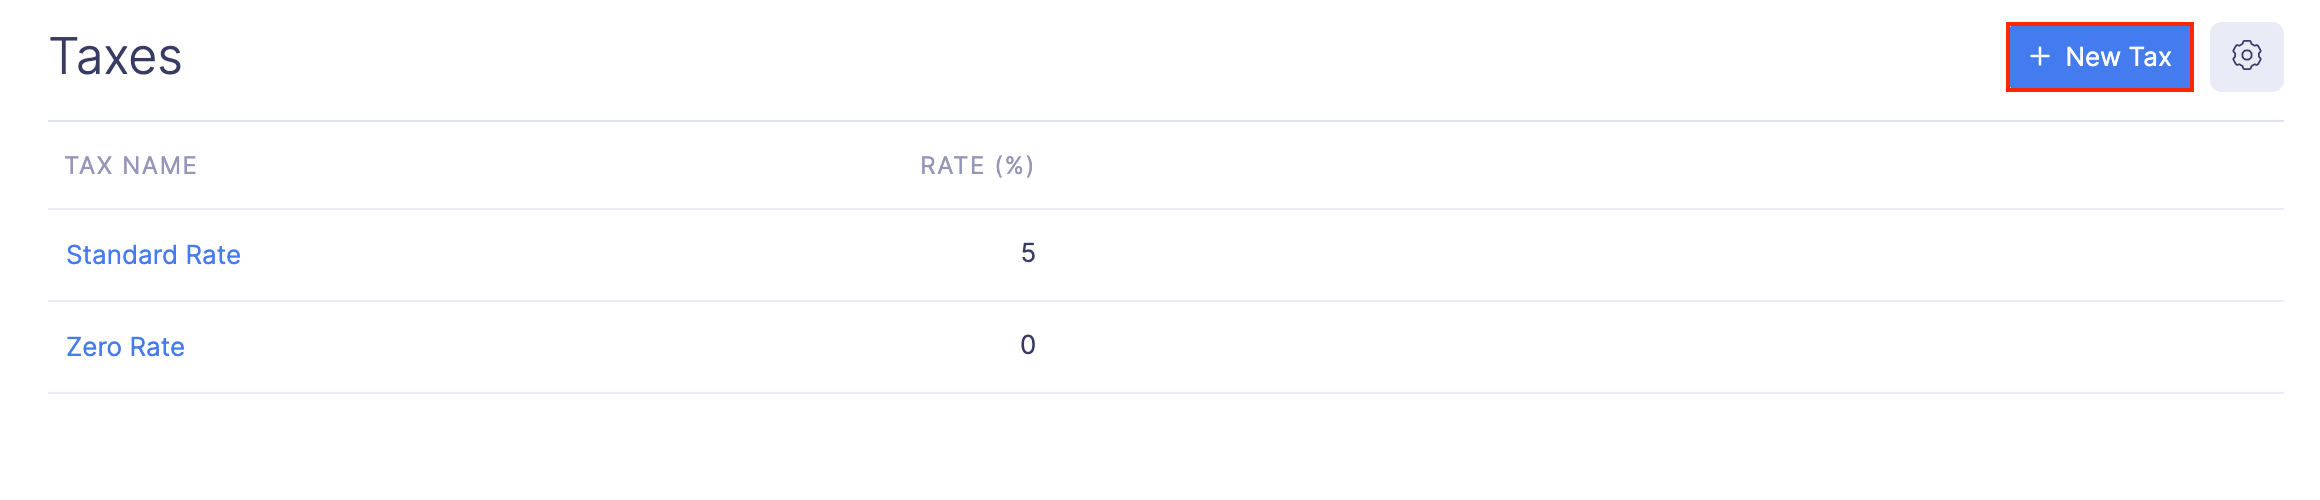Open the Zero Rate tax
The width and height of the screenshot is (2320, 500).
click(x=125, y=347)
